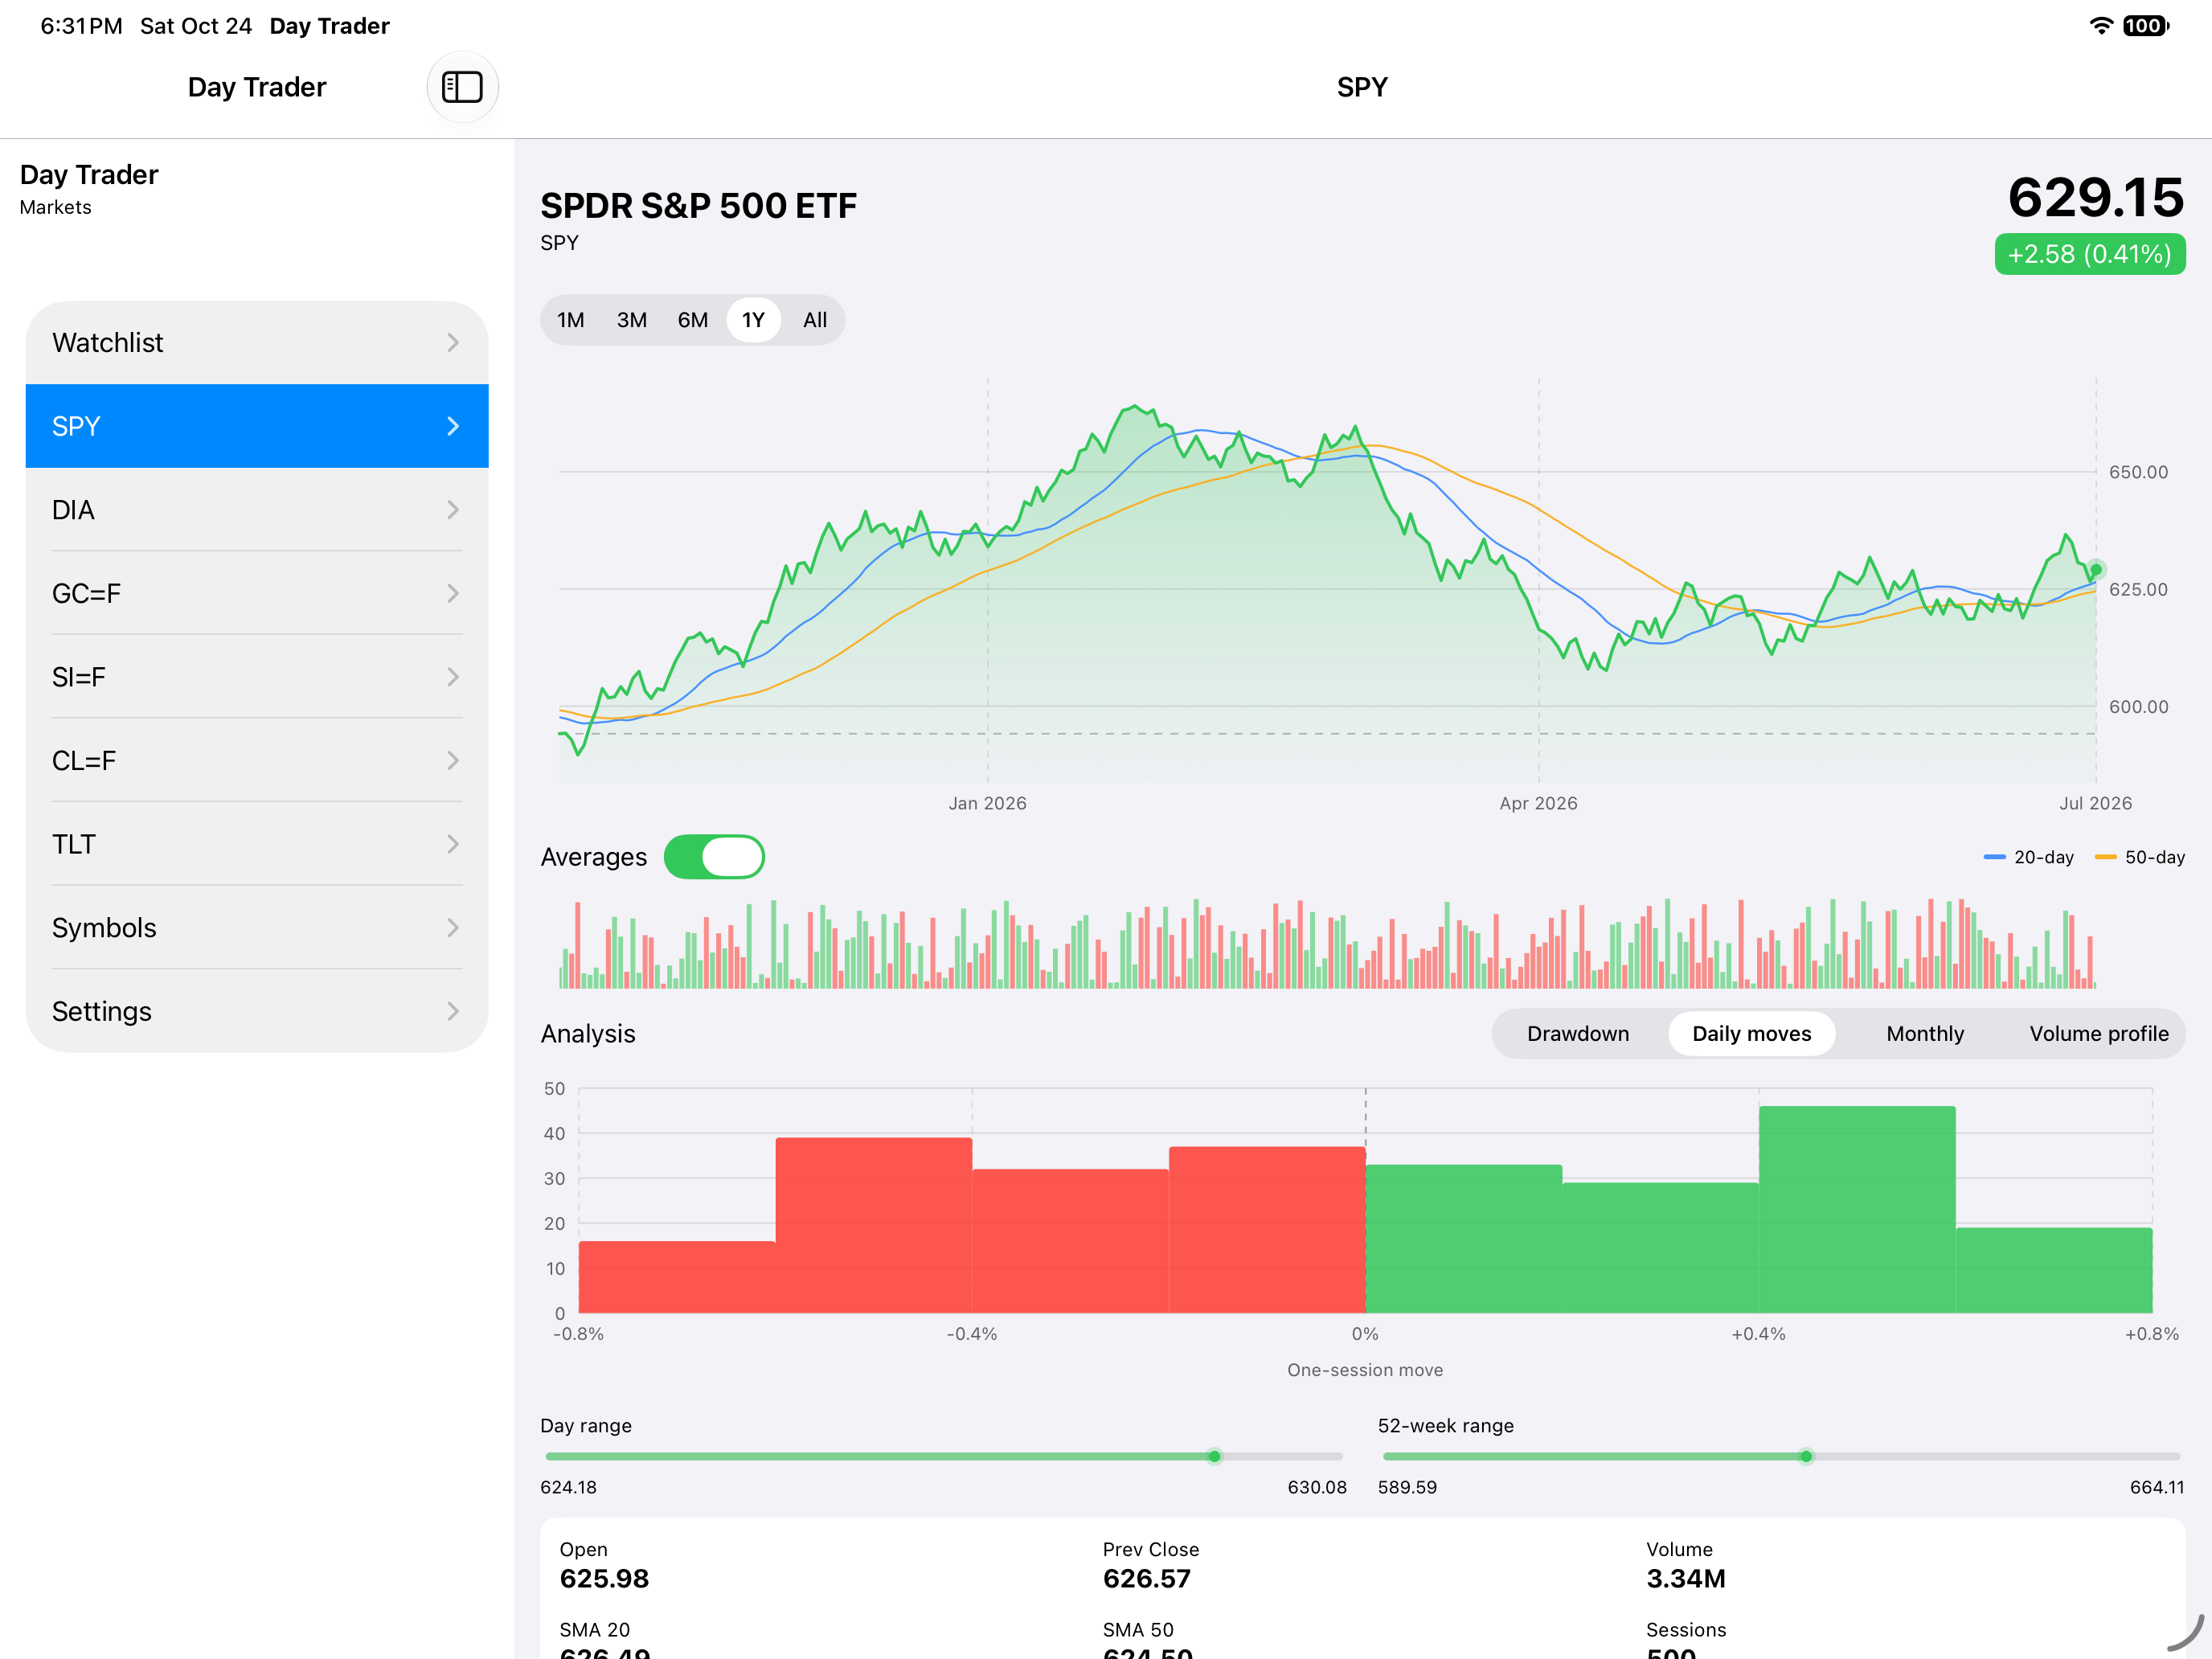Click the Volume value 3.34M
This screenshot has width=2212, height=1659.
tap(1686, 1579)
